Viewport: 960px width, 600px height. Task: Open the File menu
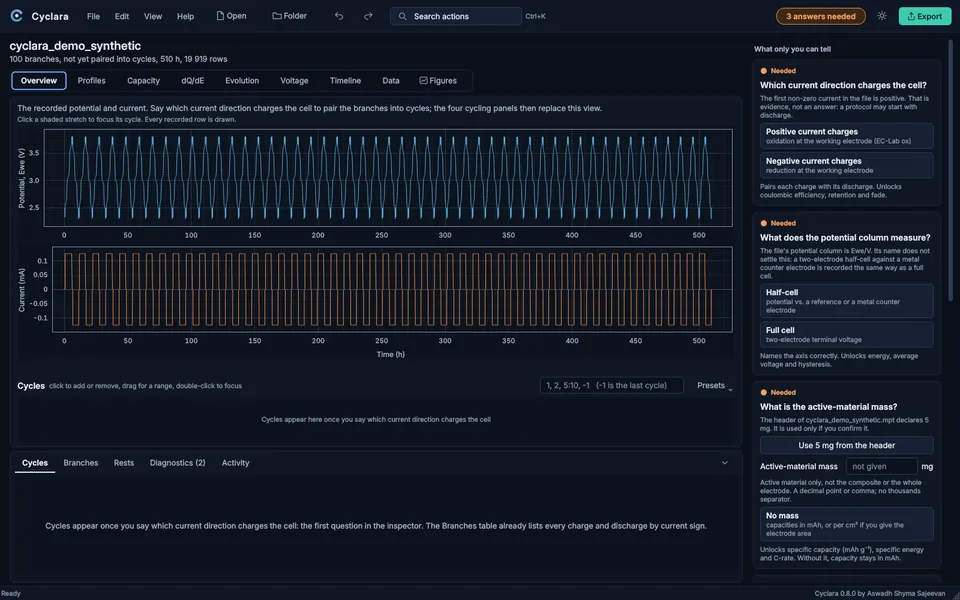93,16
